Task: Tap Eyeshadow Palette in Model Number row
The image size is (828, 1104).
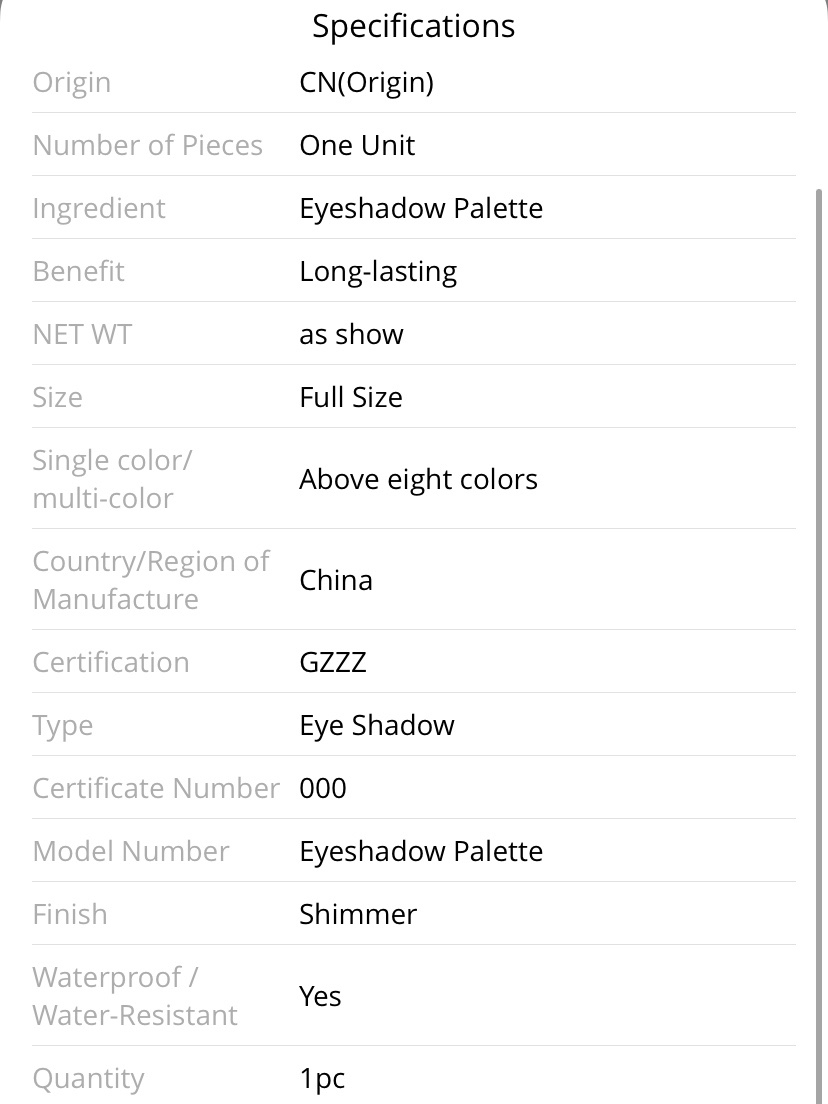Action: [421, 851]
